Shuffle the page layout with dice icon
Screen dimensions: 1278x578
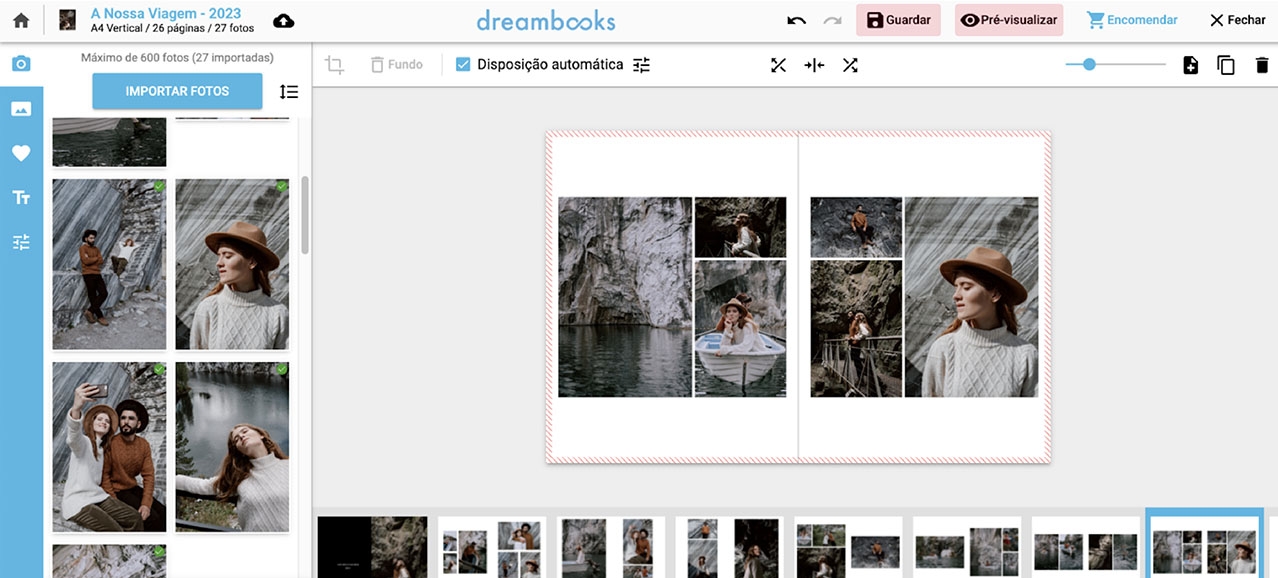point(850,64)
